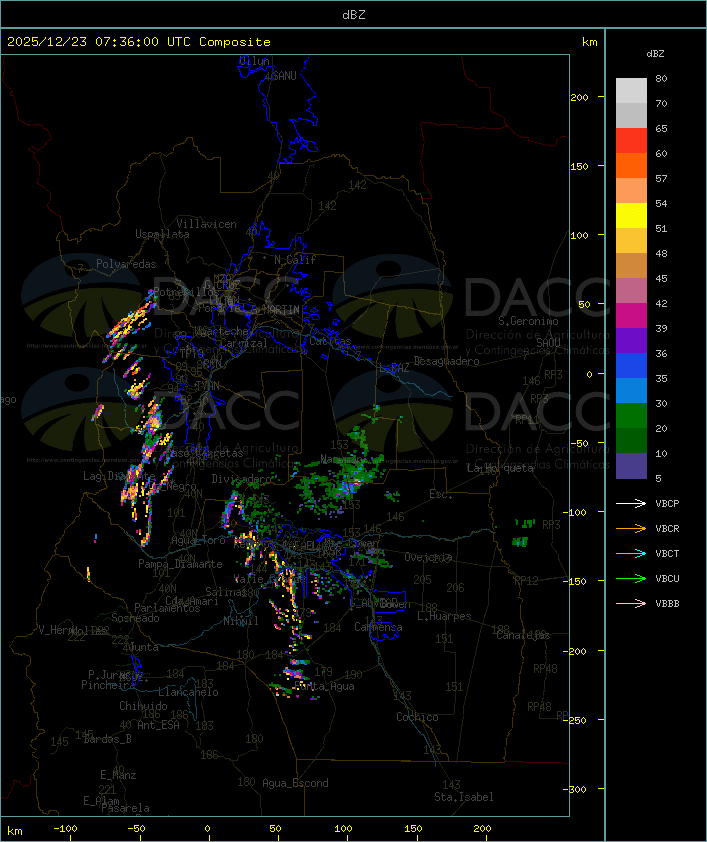Select the green 20-30 dBZ swatch
This screenshot has width=707, height=842.
[631, 415]
